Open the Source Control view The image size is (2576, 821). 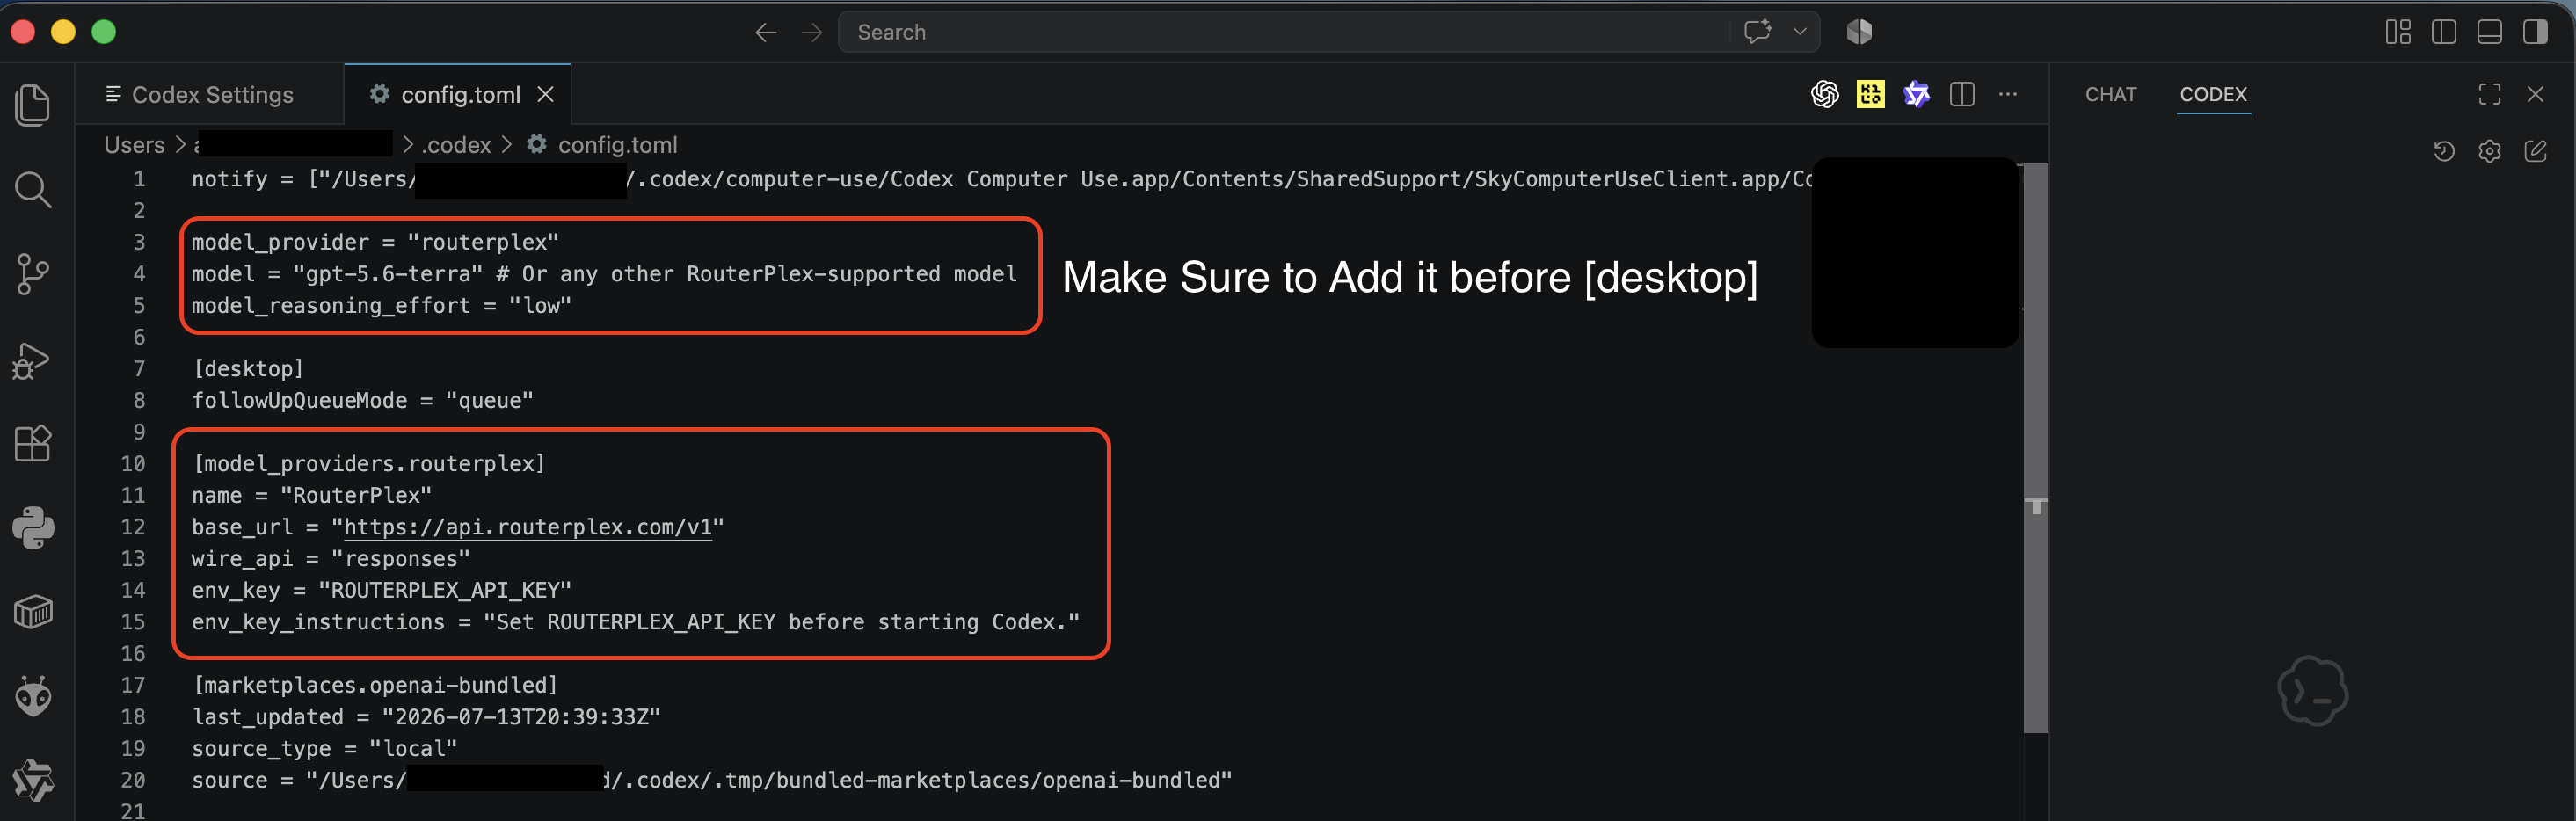33,274
